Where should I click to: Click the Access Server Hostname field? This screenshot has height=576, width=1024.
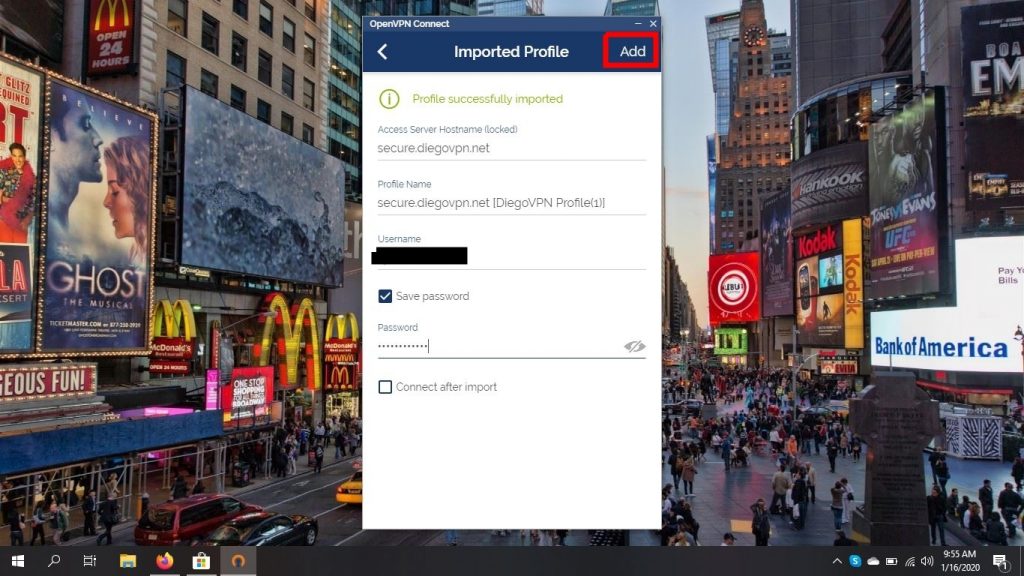[x=510, y=148]
